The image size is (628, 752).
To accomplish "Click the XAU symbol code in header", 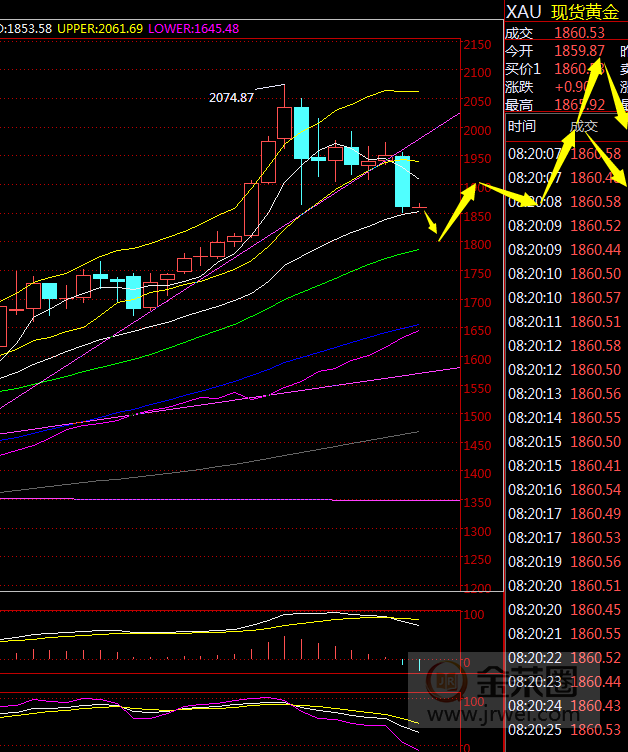I will coord(523,11).
